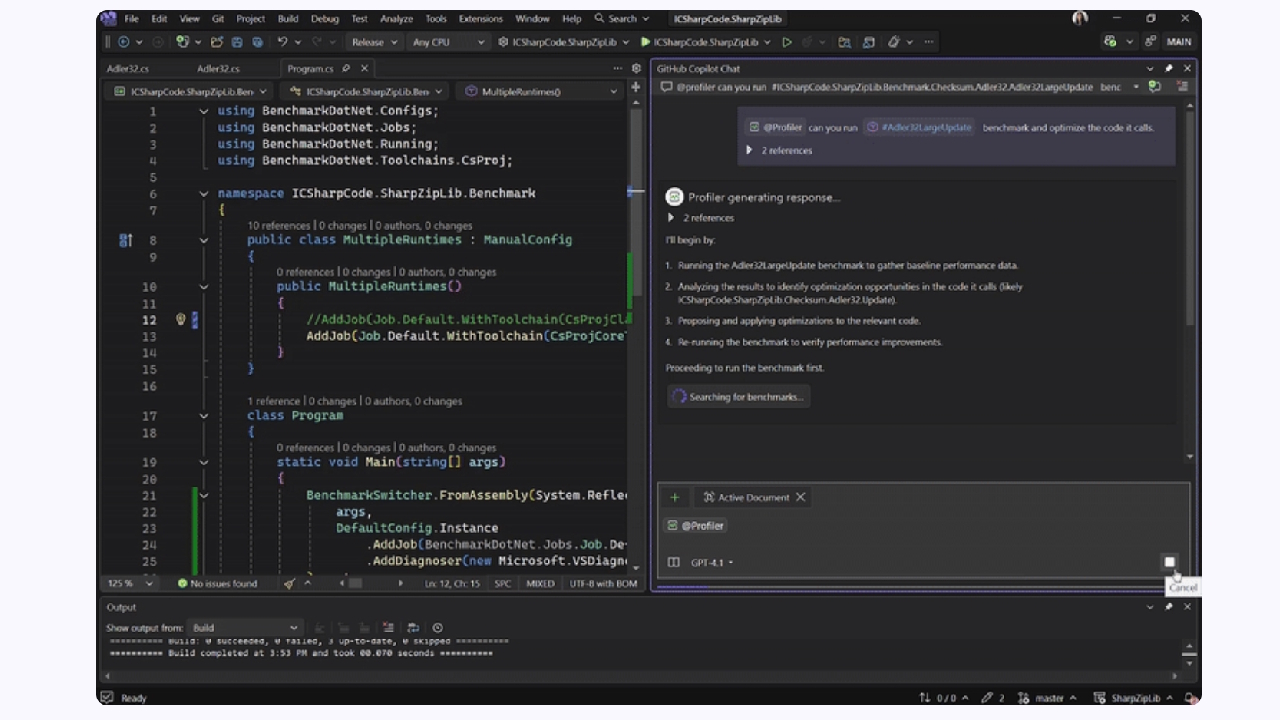Open the Analyze menu

397,18
